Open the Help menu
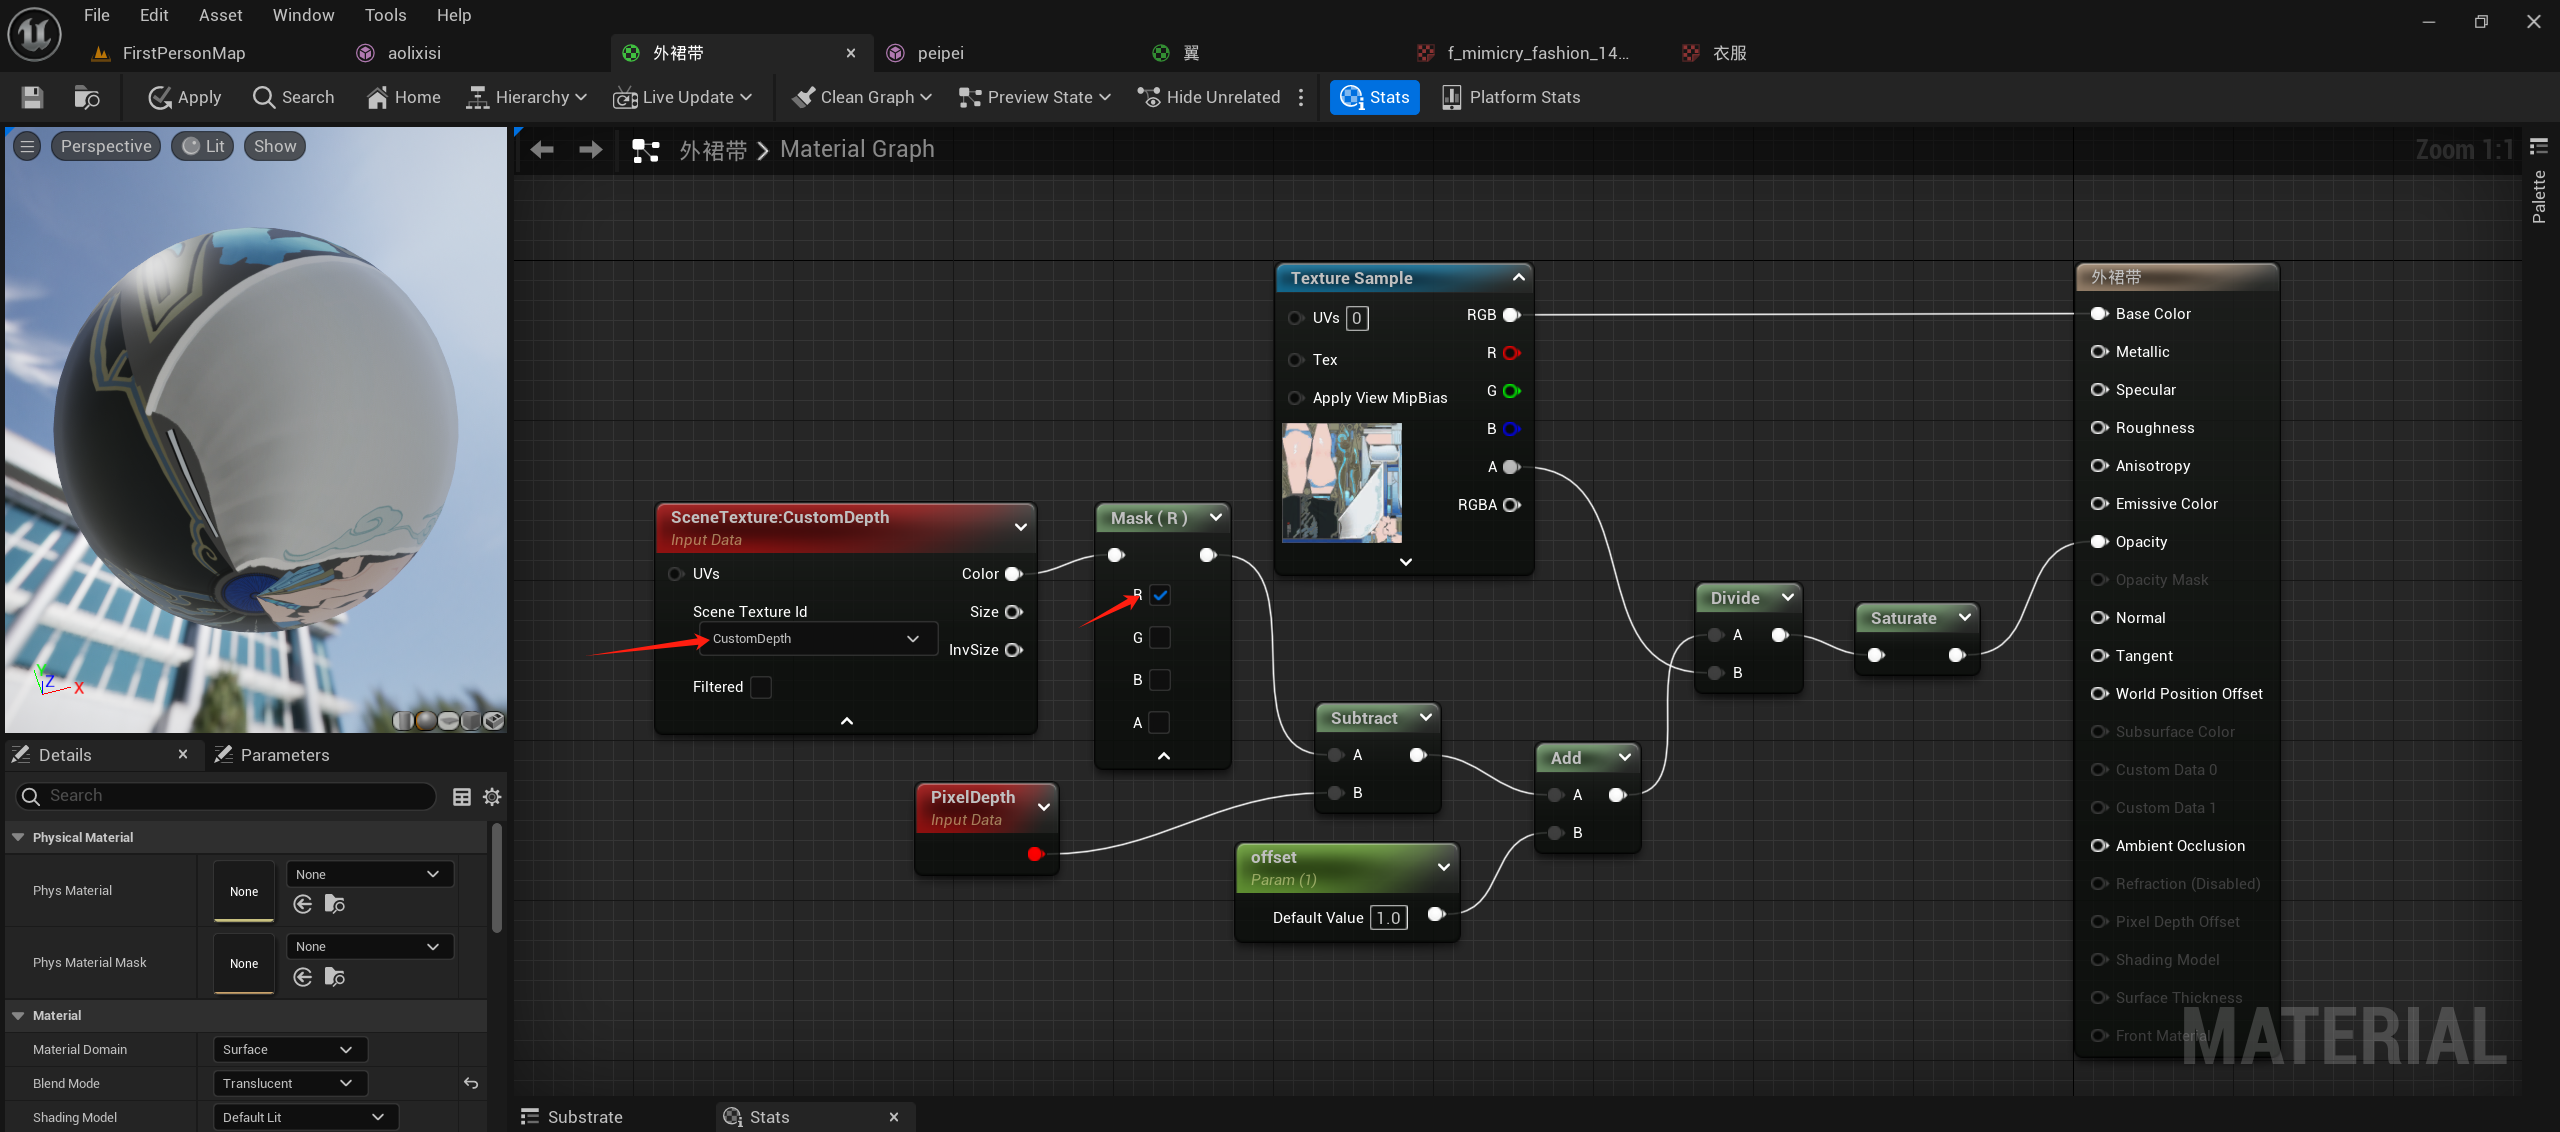2560x1132 pixels. tap(454, 15)
